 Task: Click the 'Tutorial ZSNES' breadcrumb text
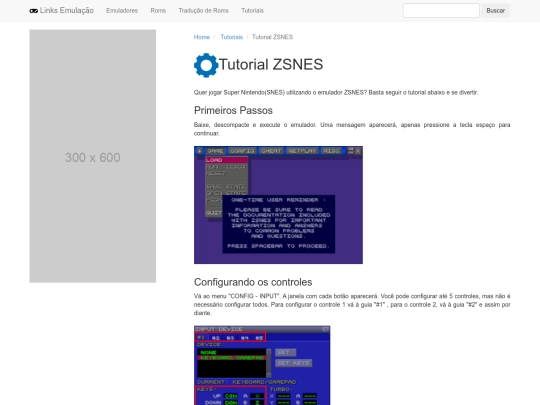pos(272,37)
